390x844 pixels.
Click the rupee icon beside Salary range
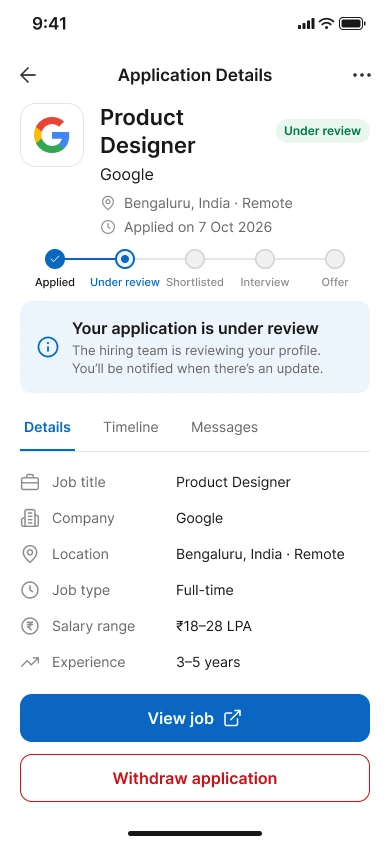click(x=30, y=627)
